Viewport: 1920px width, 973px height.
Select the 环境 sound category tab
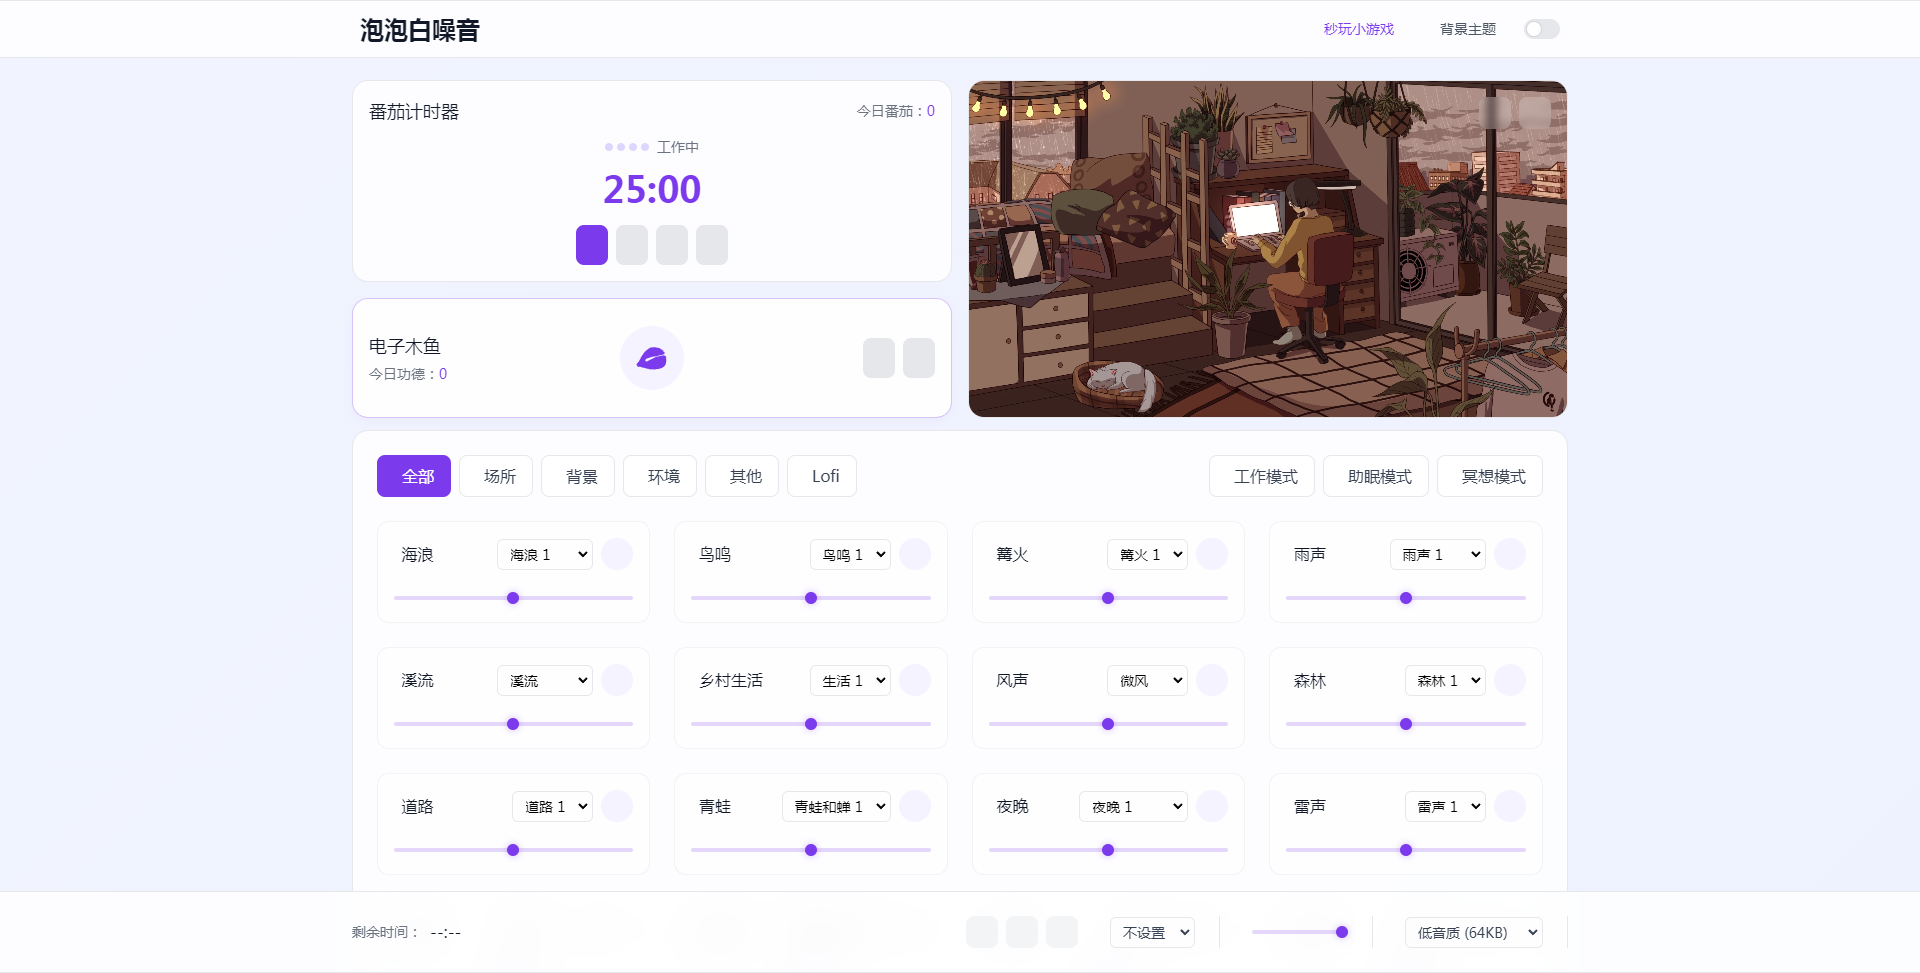[659, 475]
